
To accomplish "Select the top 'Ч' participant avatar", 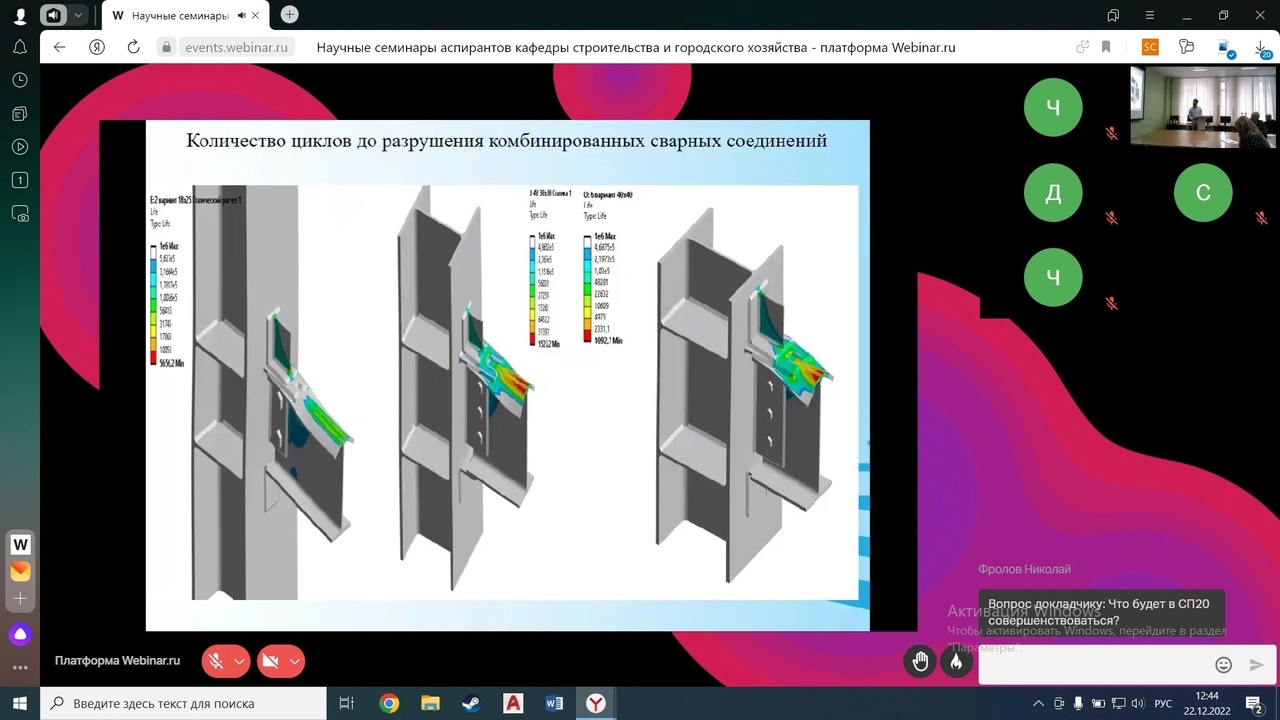I will coord(1053,107).
